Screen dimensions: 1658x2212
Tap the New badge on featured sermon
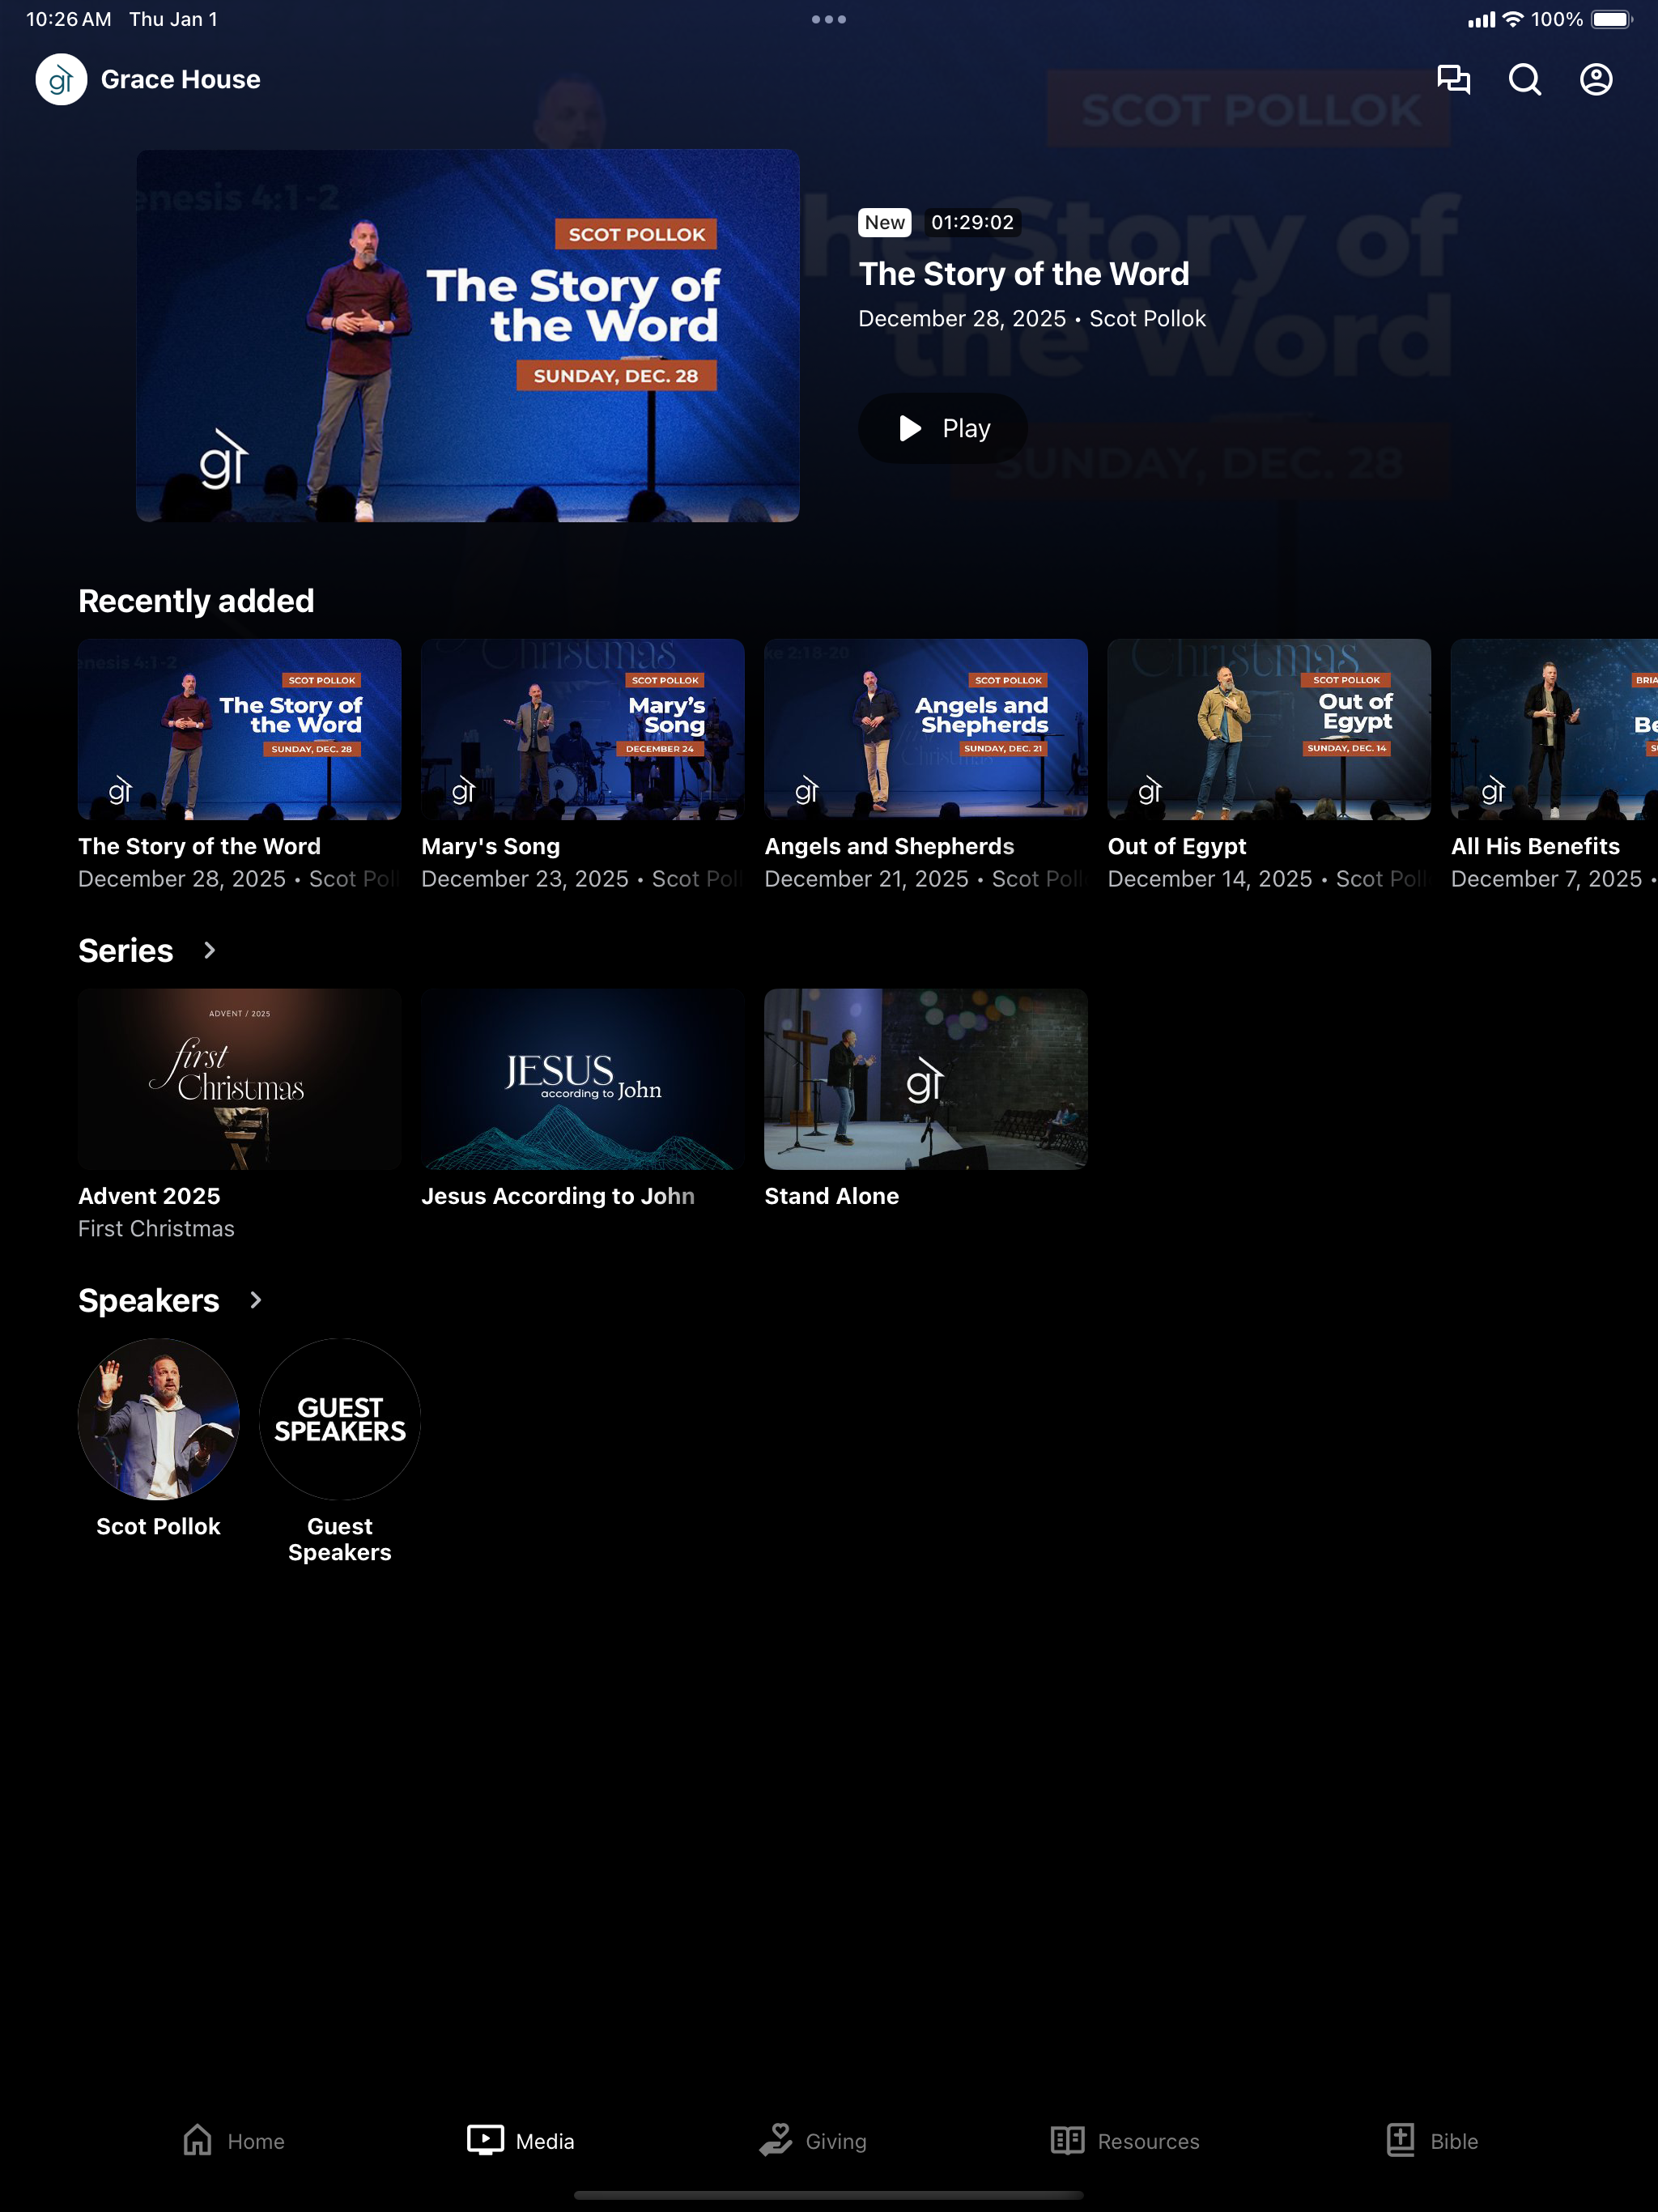point(885,222)
